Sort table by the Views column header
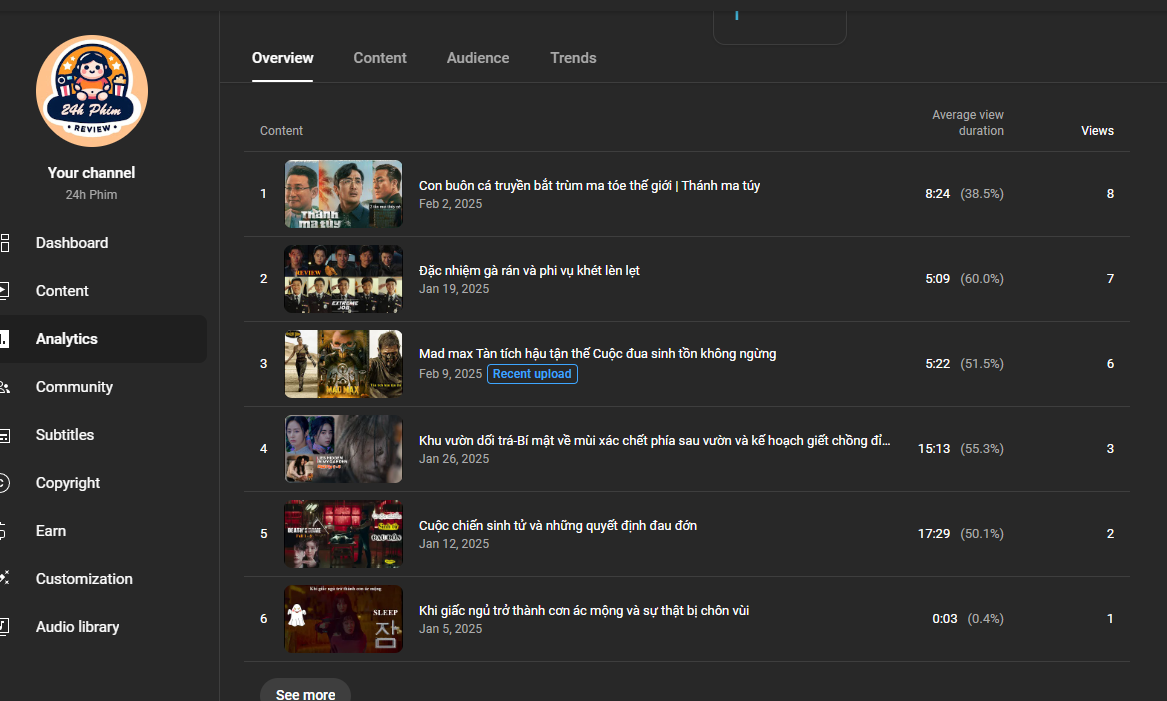The image size is (1167, 701). tap(1096, 131)
